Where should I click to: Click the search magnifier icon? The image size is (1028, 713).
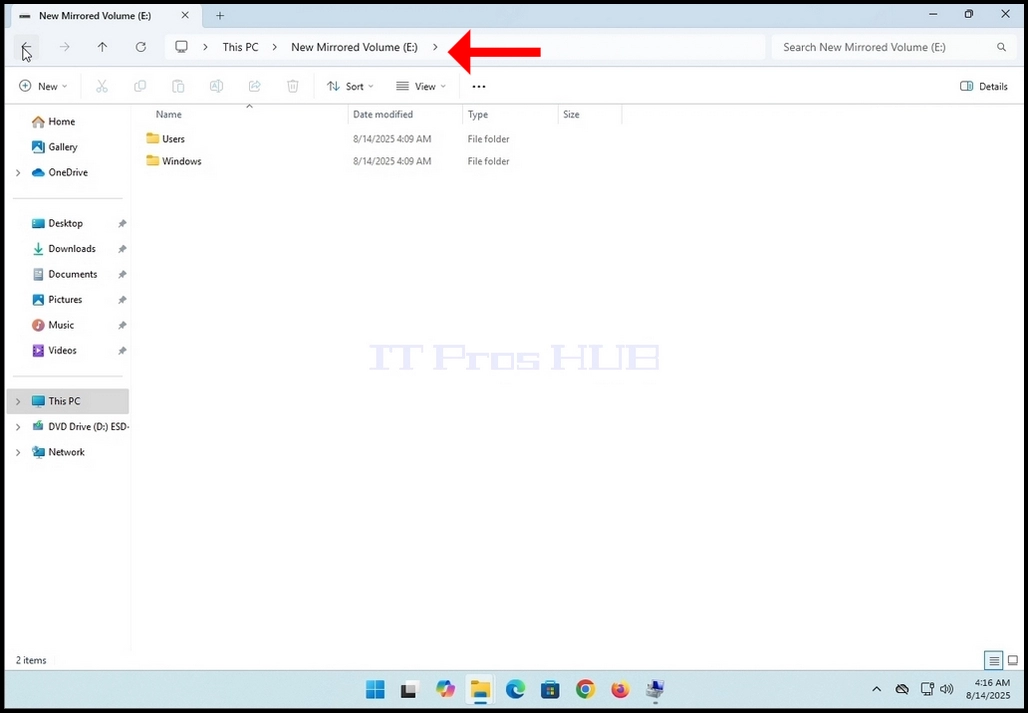tap(1001, 47)
